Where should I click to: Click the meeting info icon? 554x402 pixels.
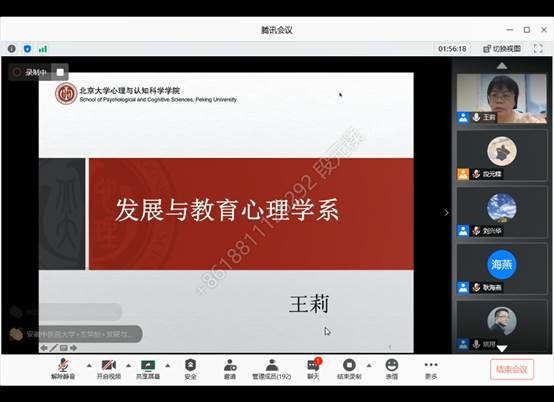pos(12,48)
